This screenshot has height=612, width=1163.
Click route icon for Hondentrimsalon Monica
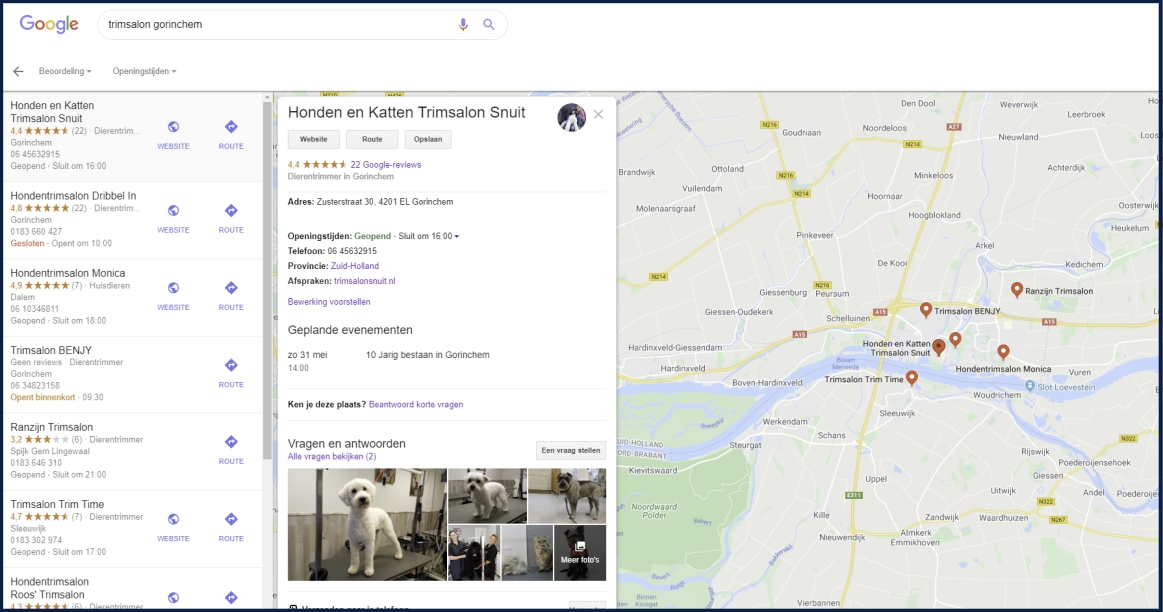click(x=231, y=288)
